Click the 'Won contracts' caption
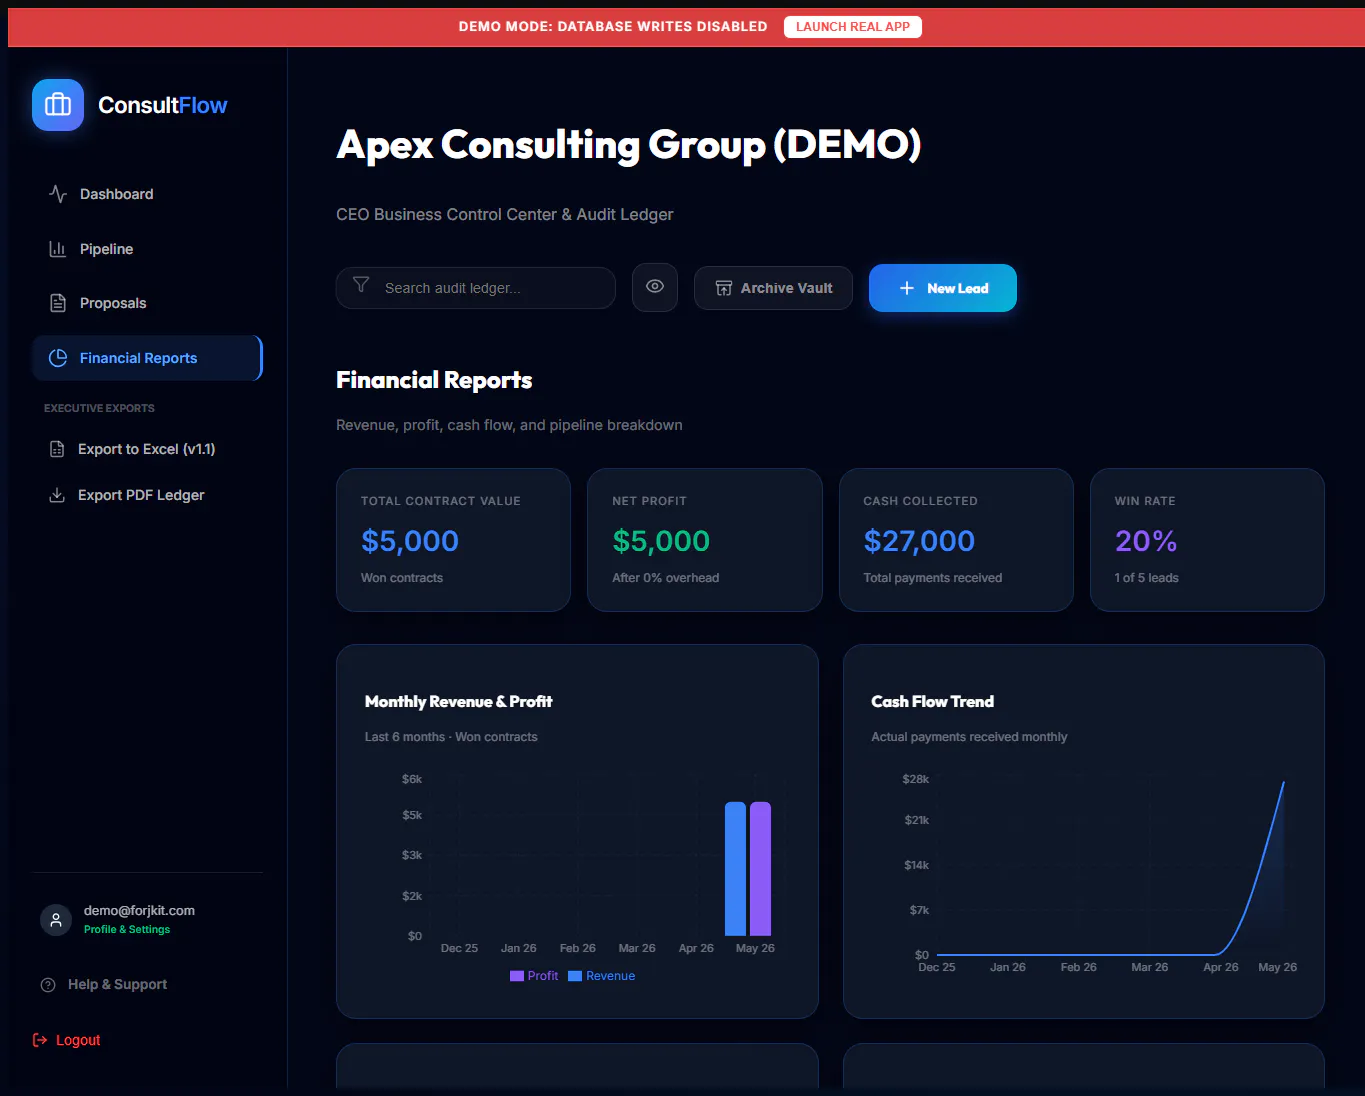Image resolution: width=1365 pixels, height=1096 pixels. pos(402,578)
